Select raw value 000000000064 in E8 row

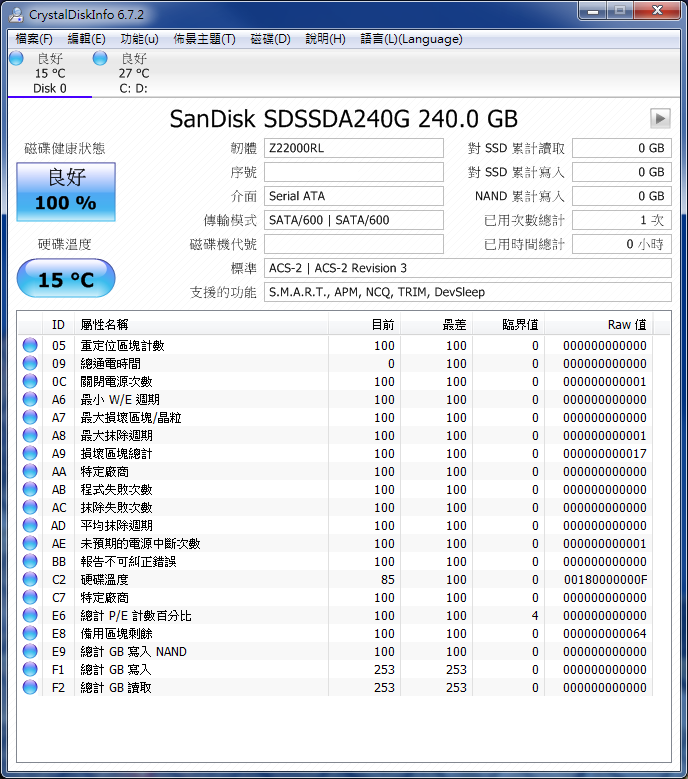(605, 633)
